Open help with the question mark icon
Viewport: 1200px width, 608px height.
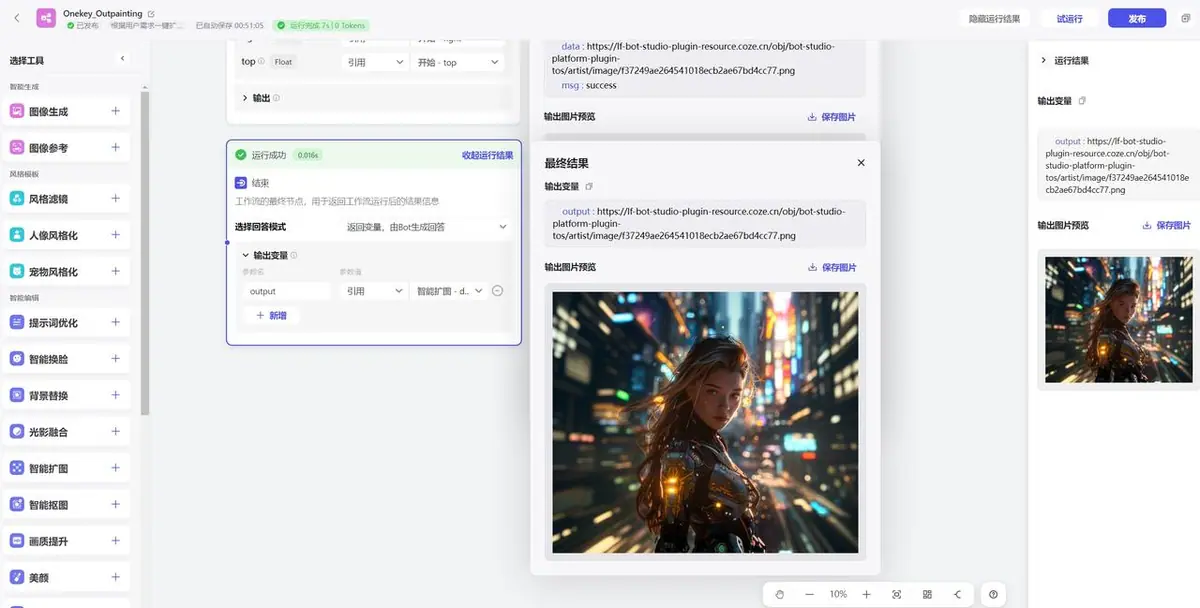993,594
